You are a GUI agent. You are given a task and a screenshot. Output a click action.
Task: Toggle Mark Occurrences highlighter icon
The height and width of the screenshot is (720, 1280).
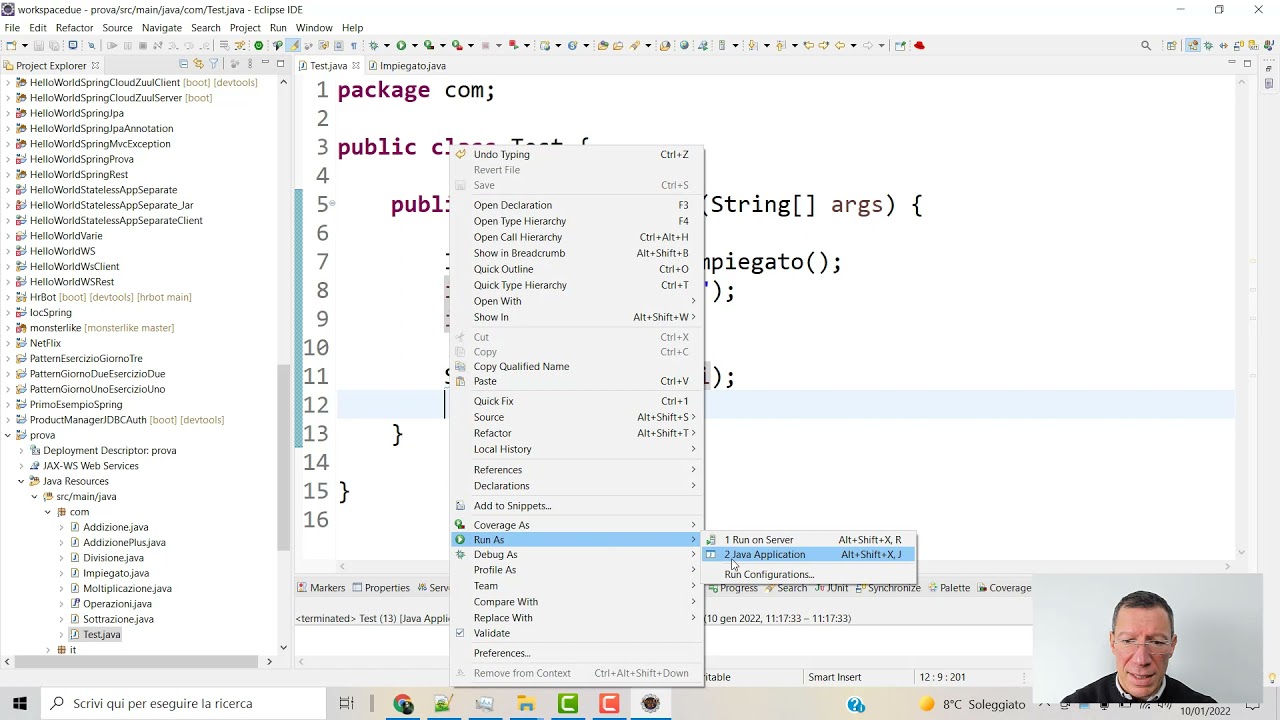295,45
